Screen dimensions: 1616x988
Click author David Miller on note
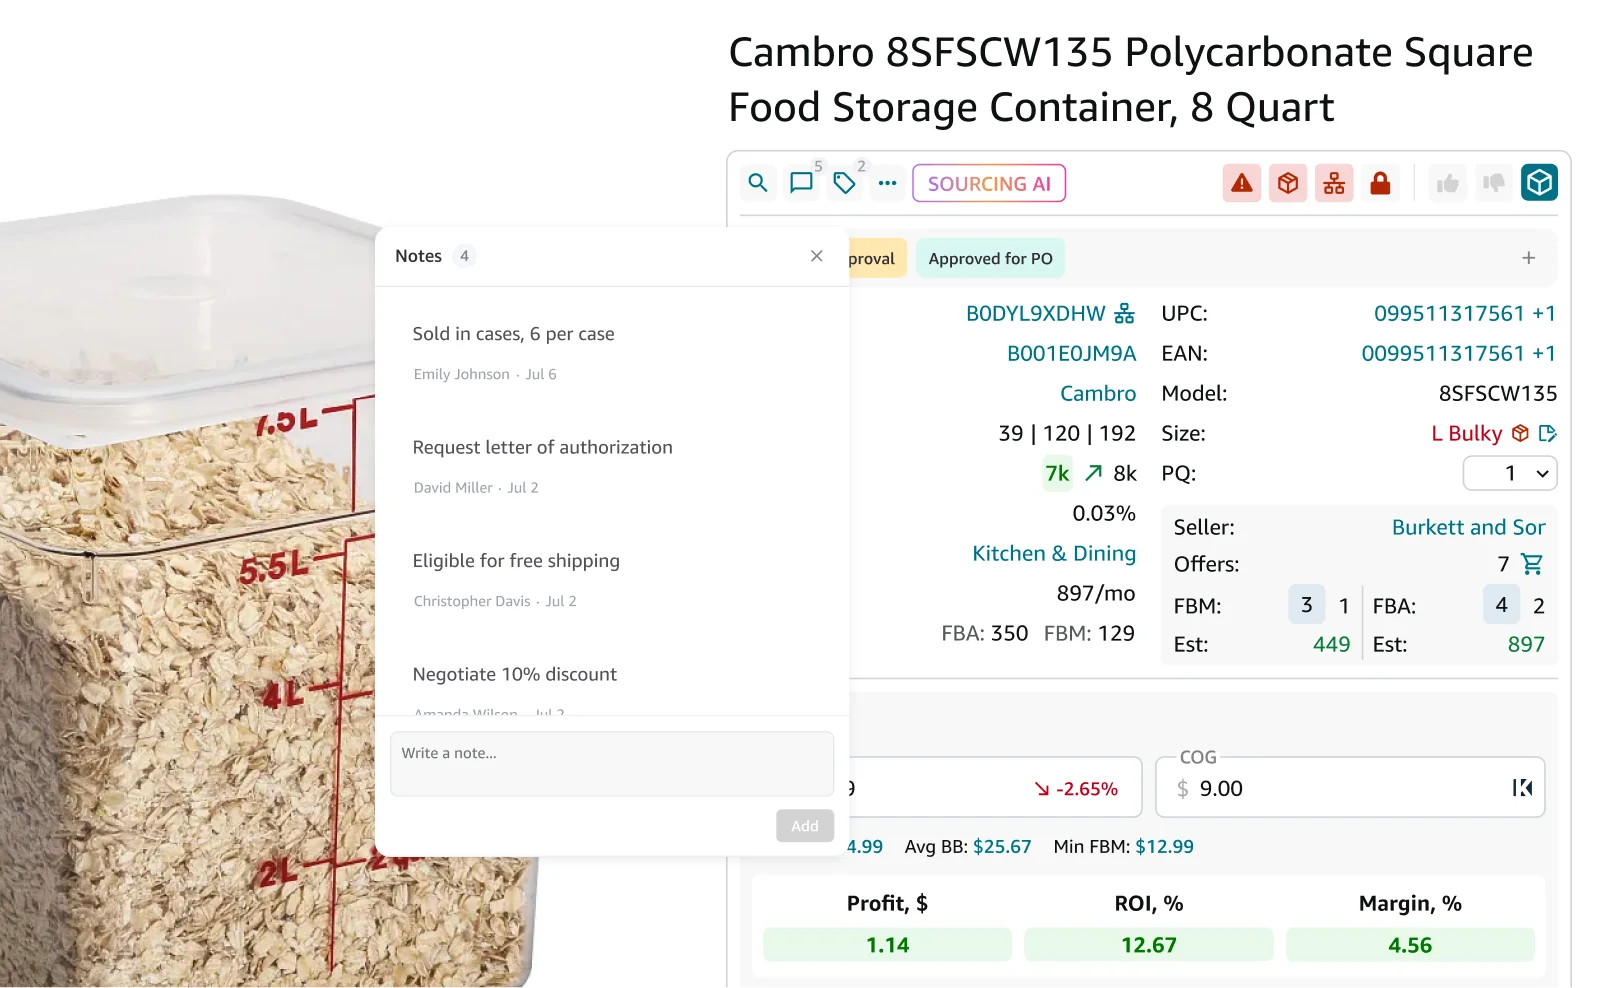[x=453, y=488]
